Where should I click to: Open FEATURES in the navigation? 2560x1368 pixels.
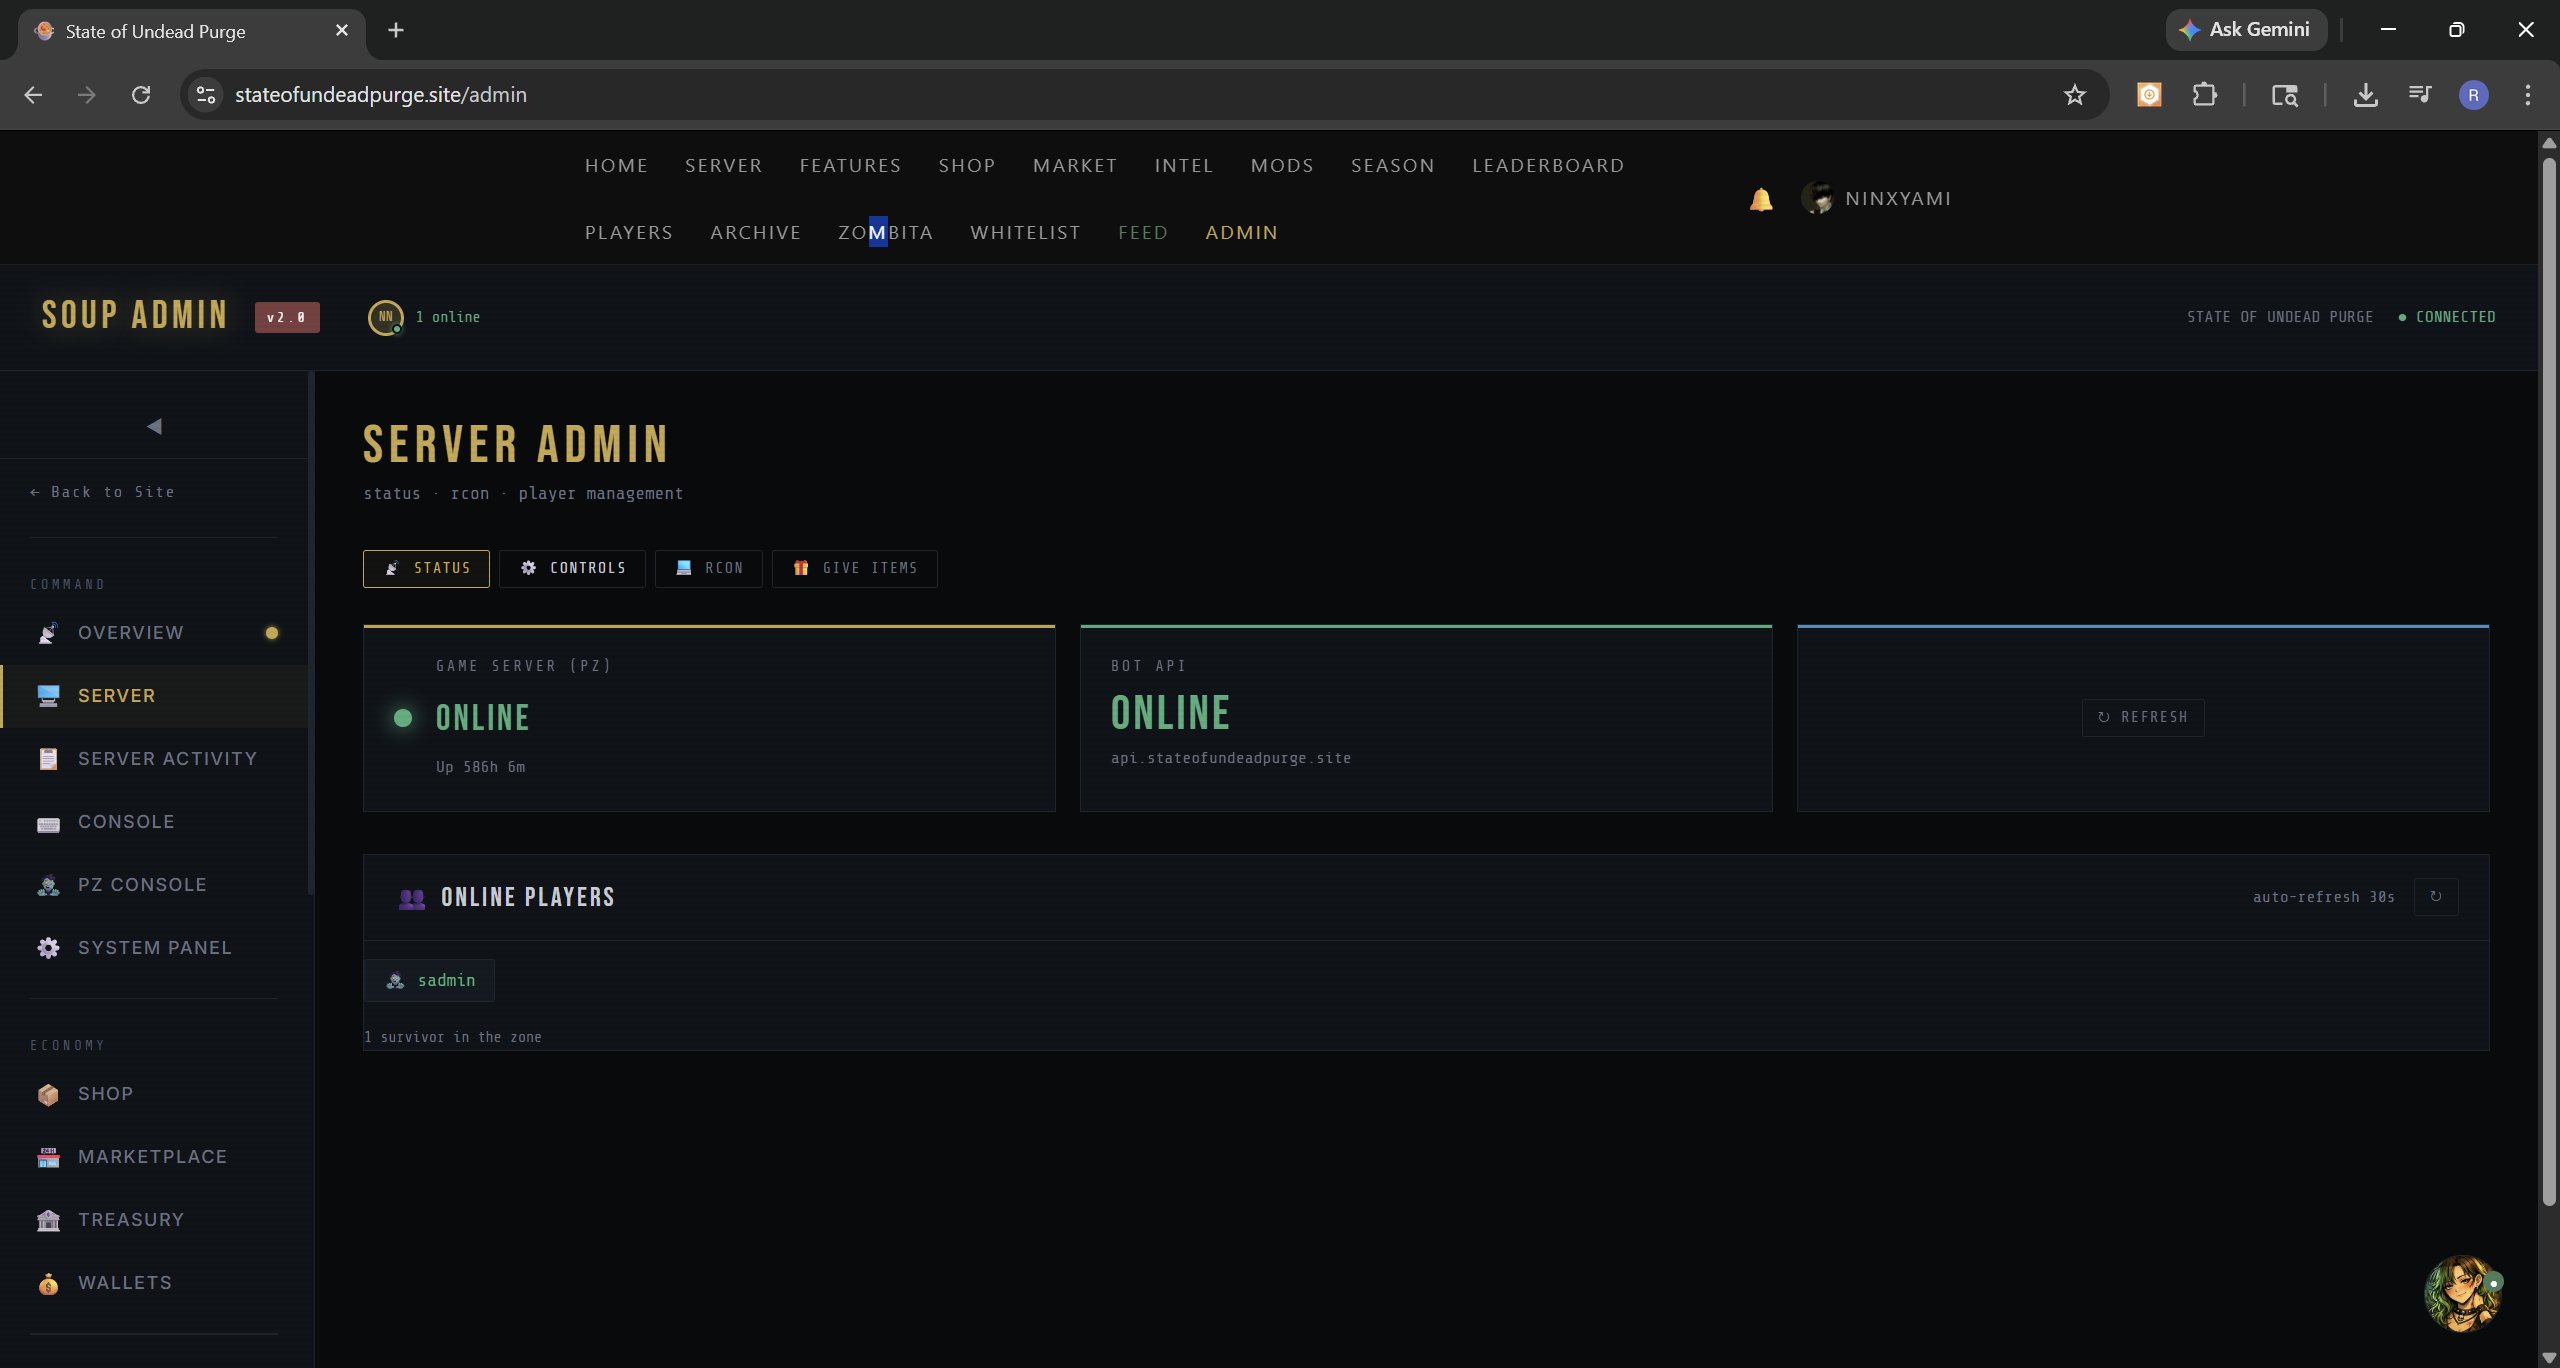tap(850, 166)
